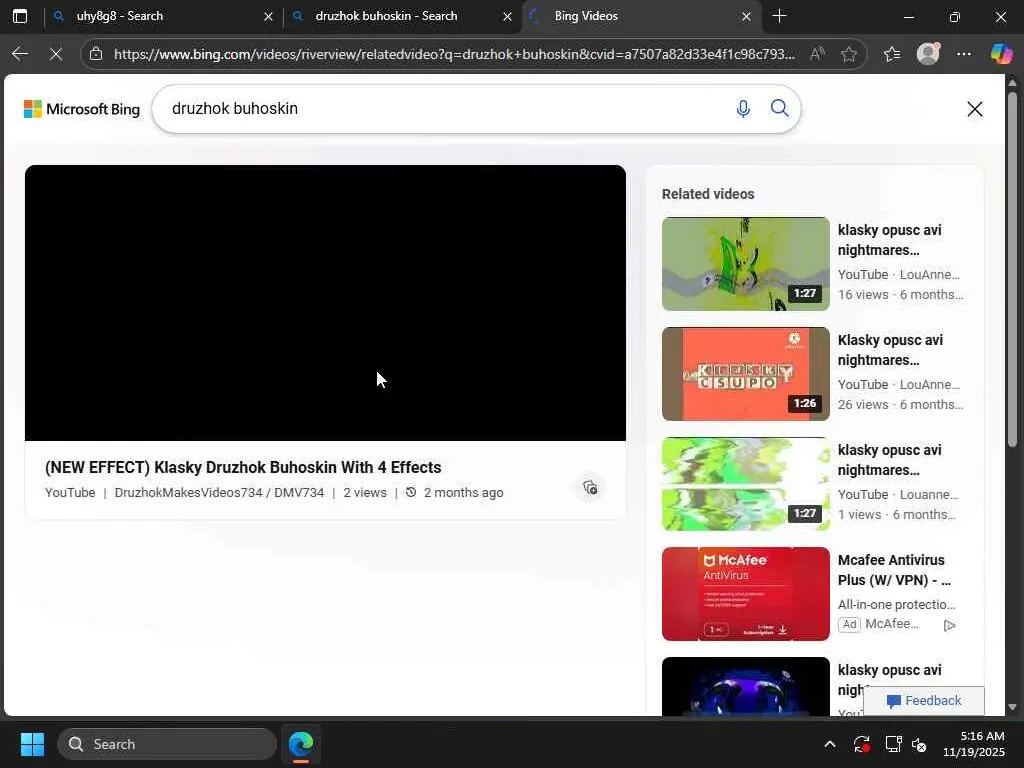Close the uhy8g8 - Search tab
Screen dimensions: 1024x768
[268, 16]
